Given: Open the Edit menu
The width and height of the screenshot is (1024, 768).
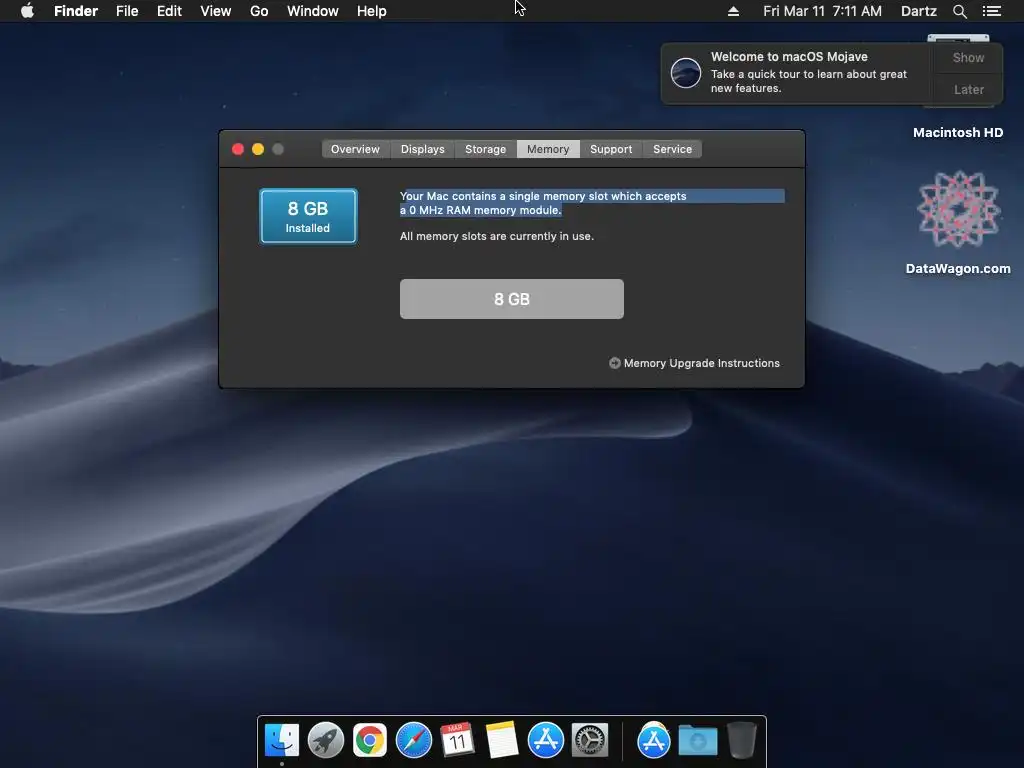Looking at the screenshot, I should pyautogui.click(x=169, y=11).
